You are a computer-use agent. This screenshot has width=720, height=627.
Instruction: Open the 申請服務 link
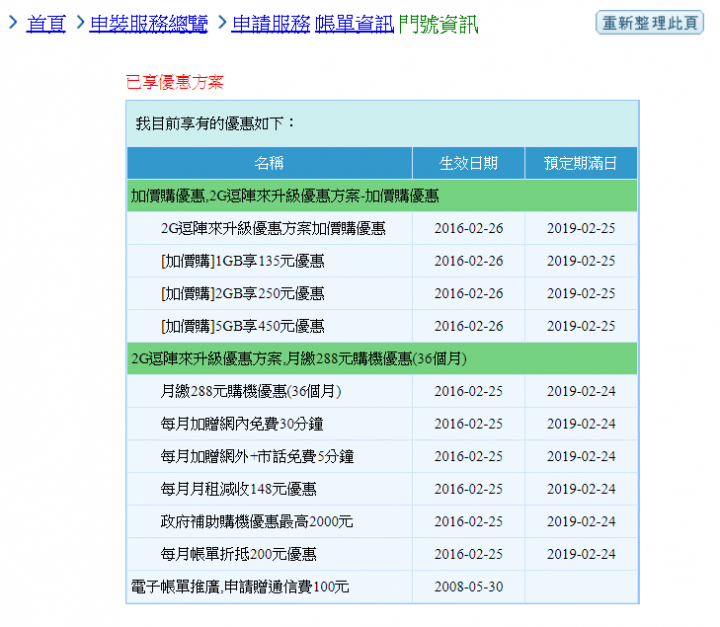click(x=271, y=24)
